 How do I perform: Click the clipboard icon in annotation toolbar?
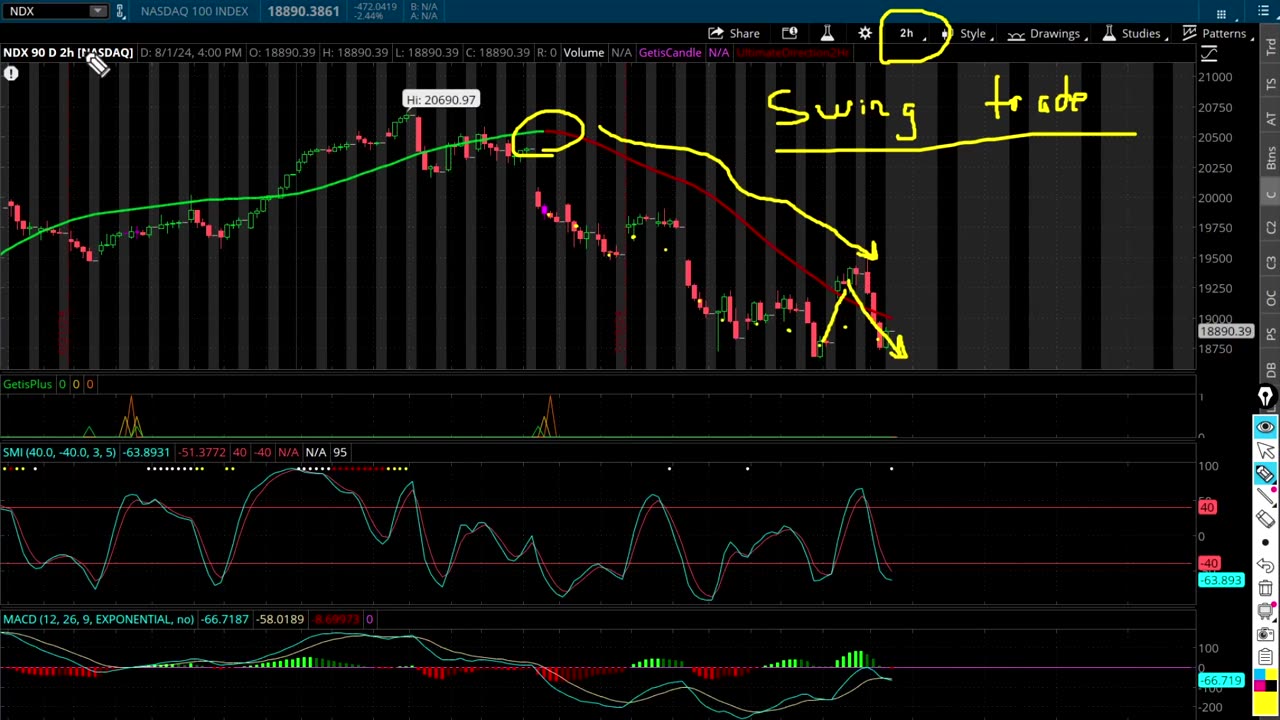[x=1265, y=657]
